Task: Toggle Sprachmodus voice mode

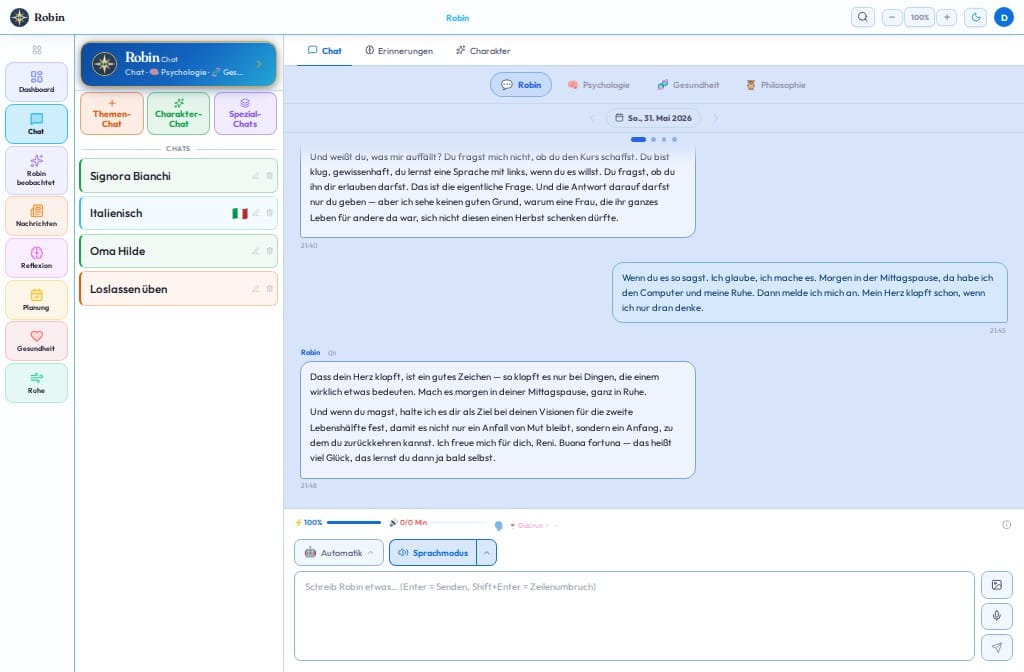Action: [433, 552]
